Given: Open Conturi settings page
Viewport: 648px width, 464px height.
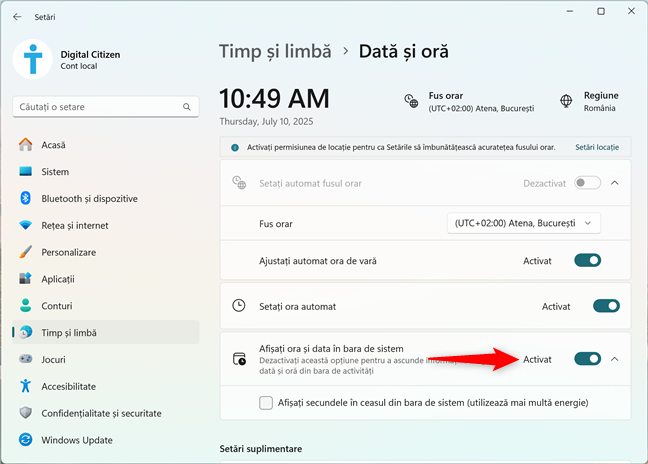Looking at the screenshot, I should point(106,306).
